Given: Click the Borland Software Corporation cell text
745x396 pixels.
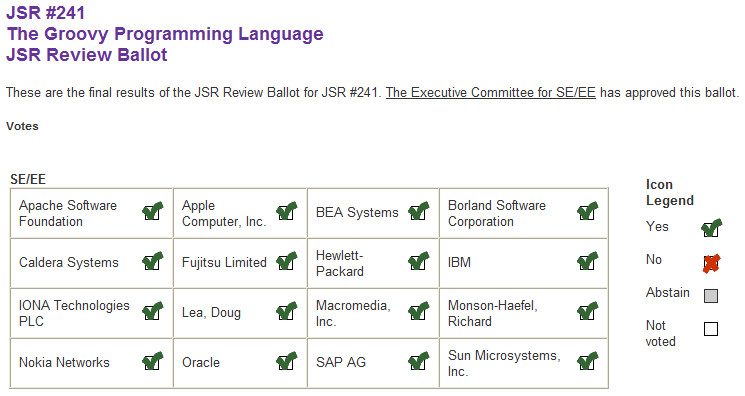Looking at the screenshot, I should (x=497, y=213).
